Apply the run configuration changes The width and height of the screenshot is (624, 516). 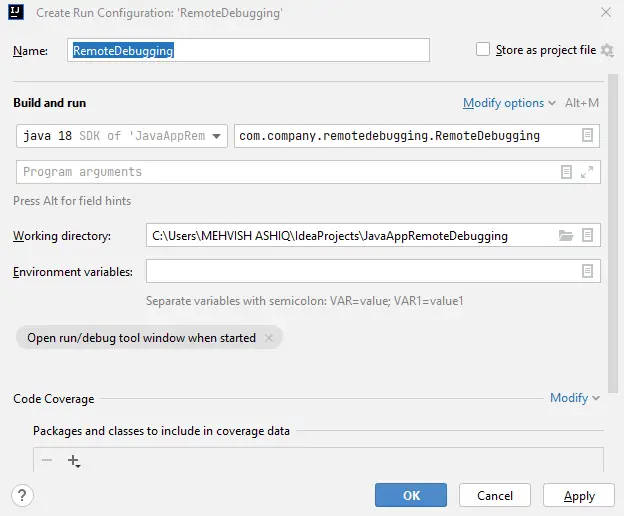[x=579, y=495]
